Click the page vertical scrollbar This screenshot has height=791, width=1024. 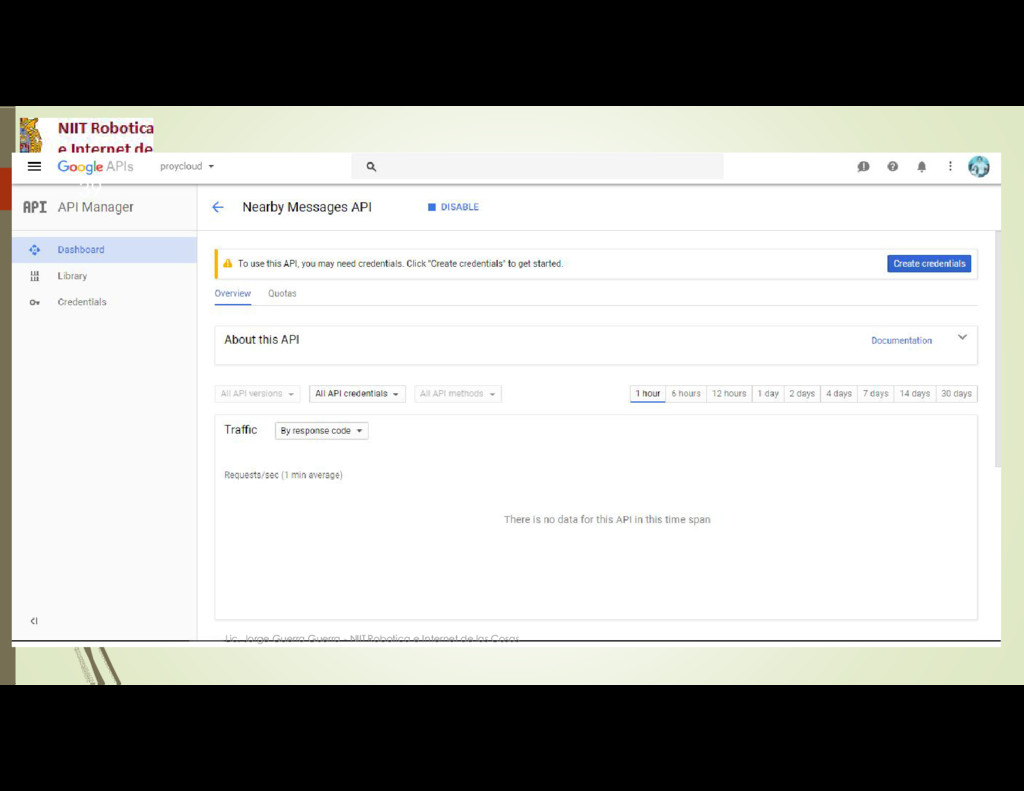(997, 348)
